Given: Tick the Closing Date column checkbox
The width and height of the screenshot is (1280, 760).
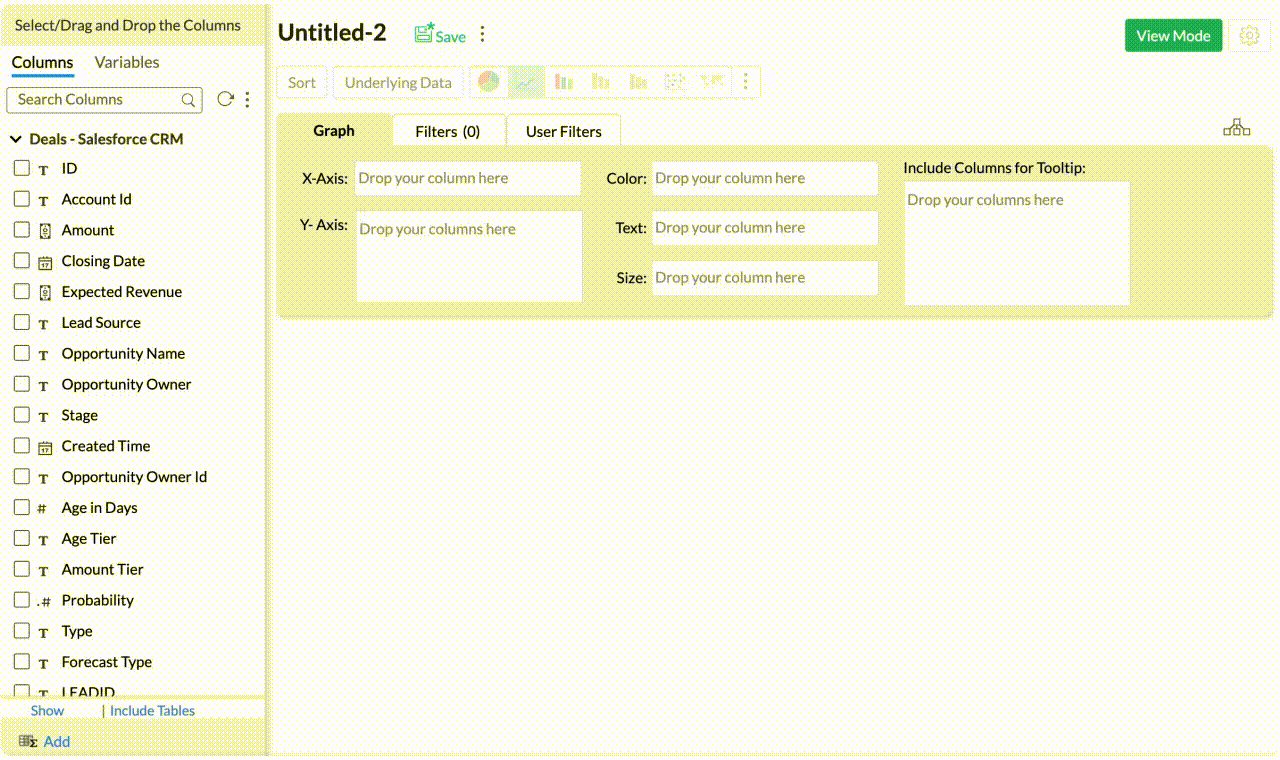Looking at the screenshot, I should click(x=21, y=261).
